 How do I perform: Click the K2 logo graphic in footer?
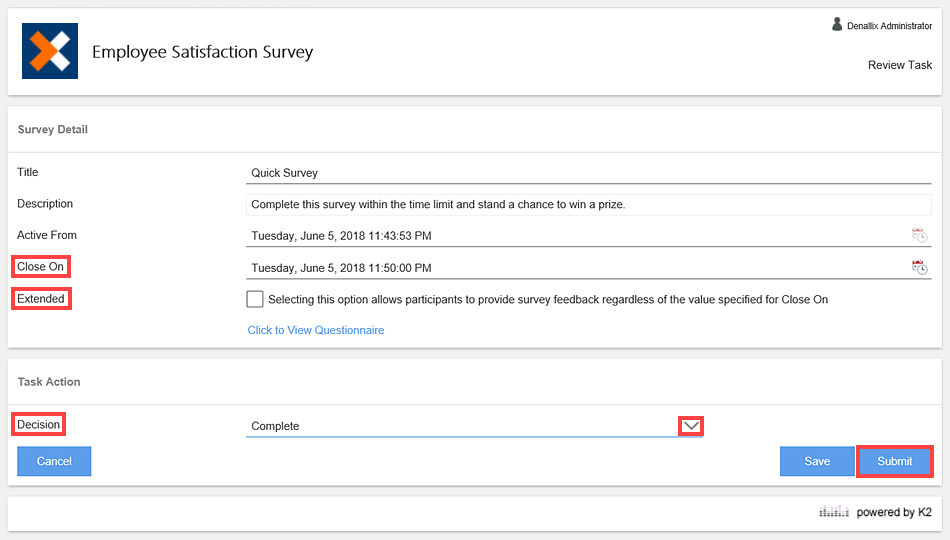[834, 512]
